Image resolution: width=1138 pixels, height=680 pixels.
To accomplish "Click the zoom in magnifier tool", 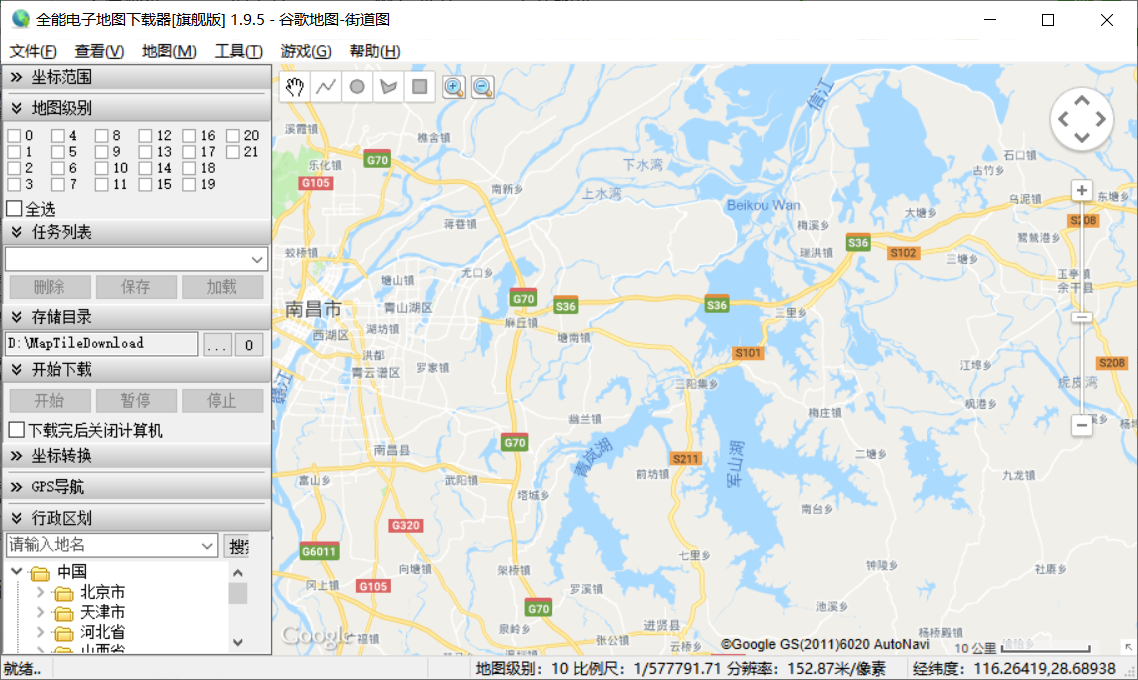I will (454, 87).
